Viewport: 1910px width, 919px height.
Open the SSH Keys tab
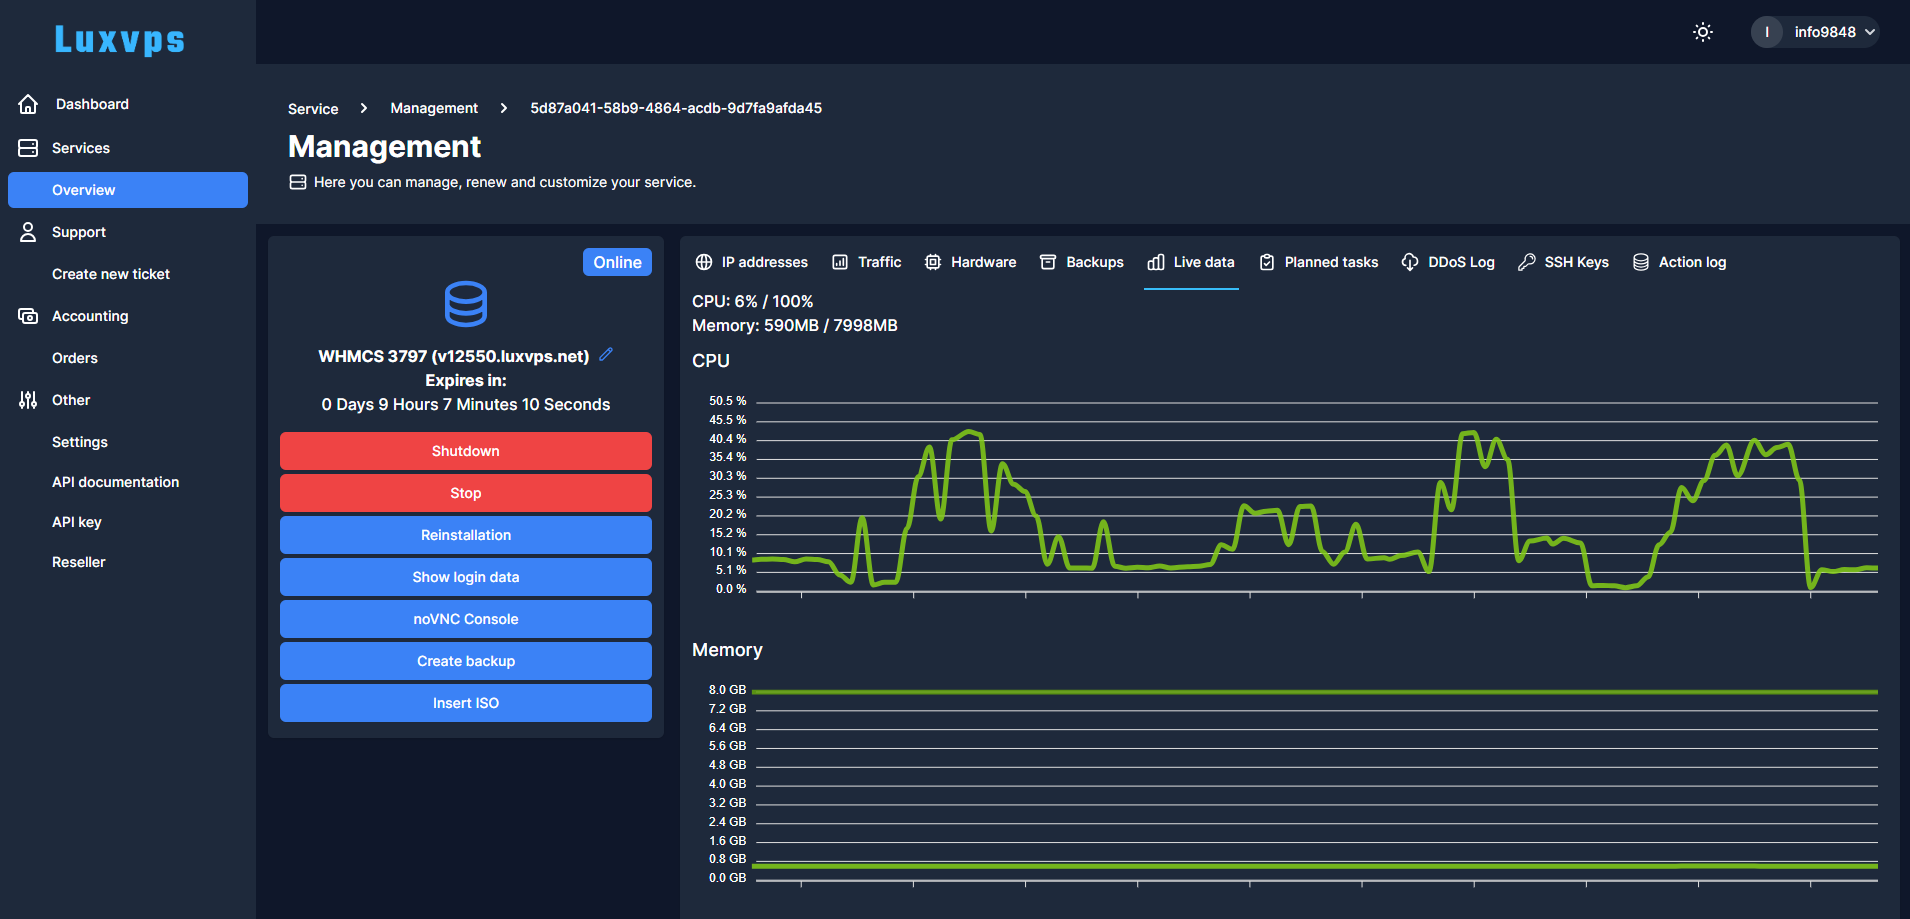pyautogui.click(x=1563, y=262)
